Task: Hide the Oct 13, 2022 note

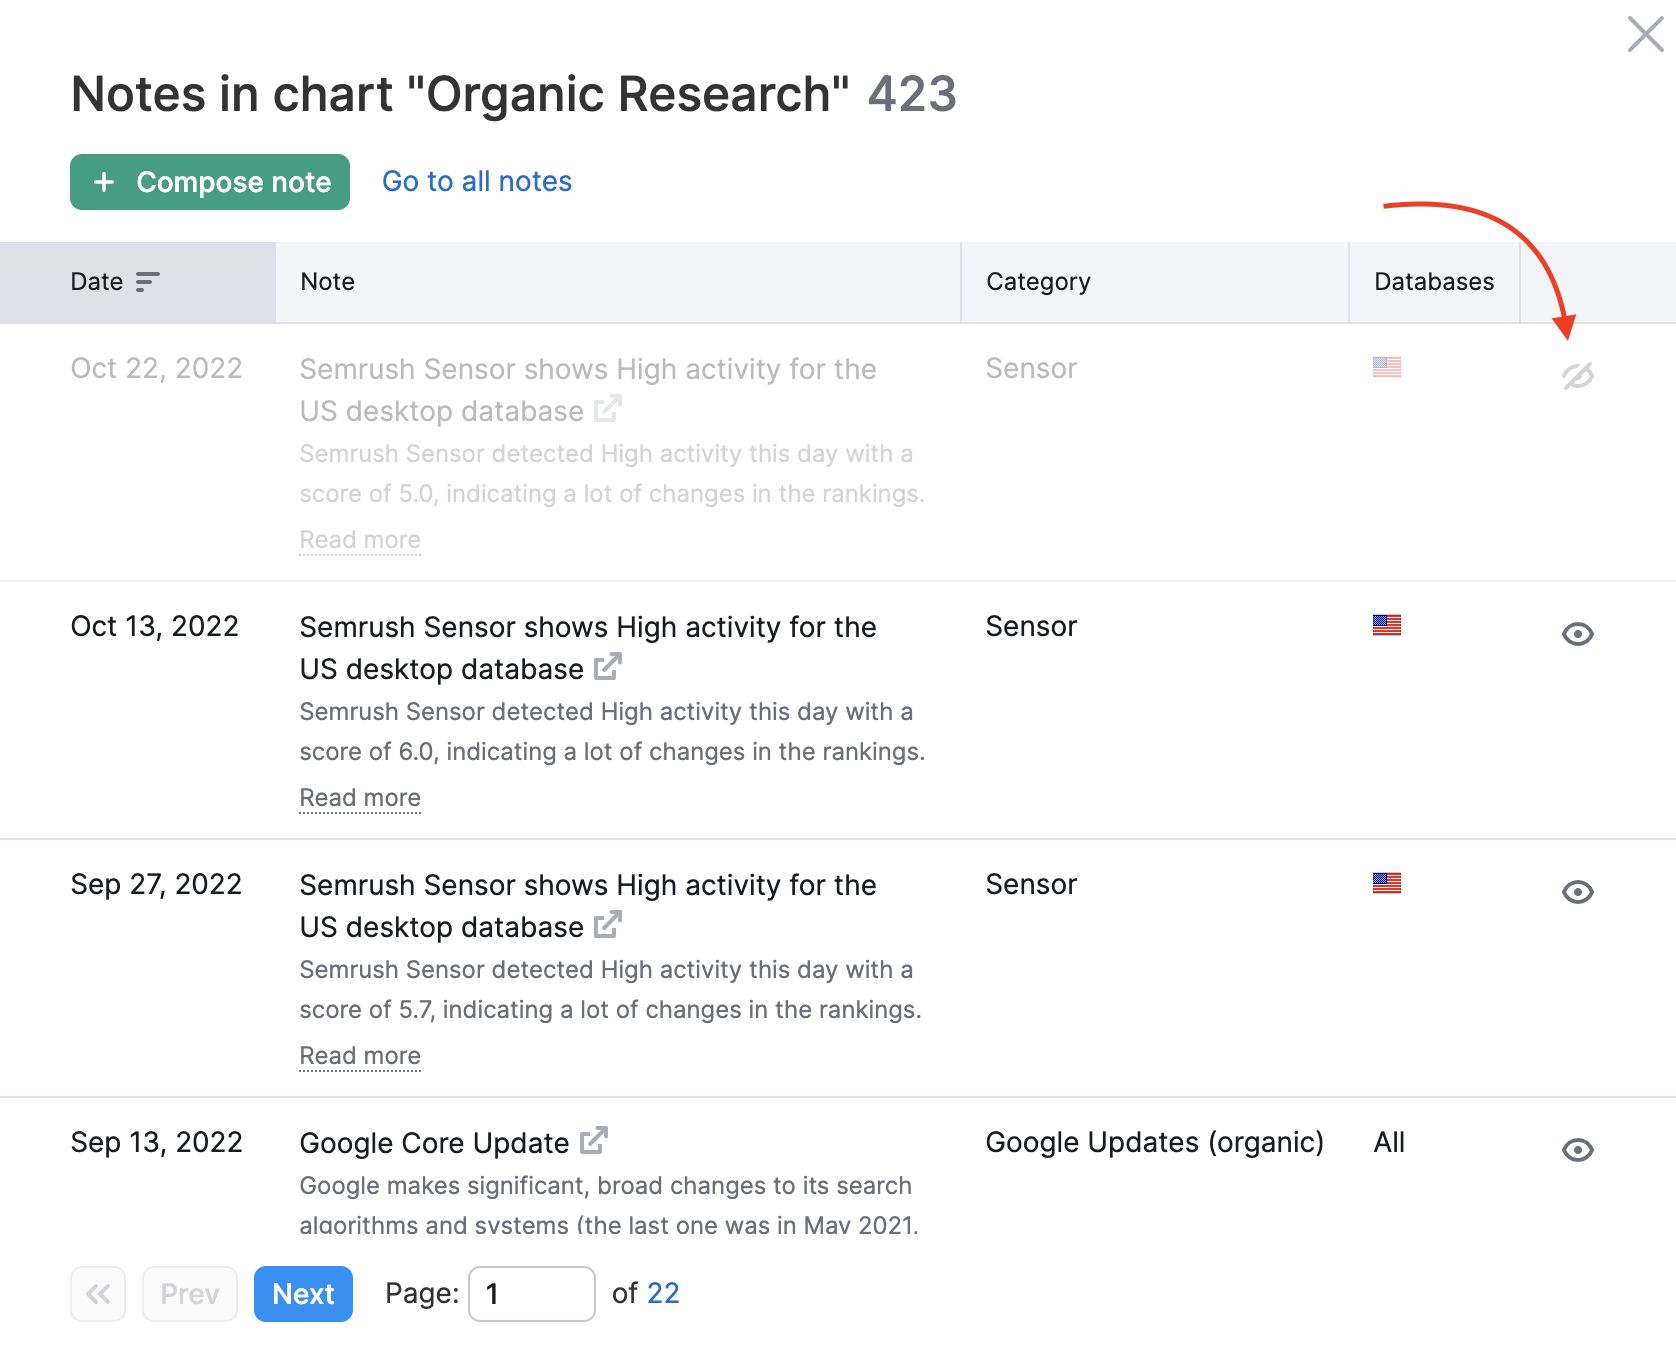Action: pos(1577,634)
